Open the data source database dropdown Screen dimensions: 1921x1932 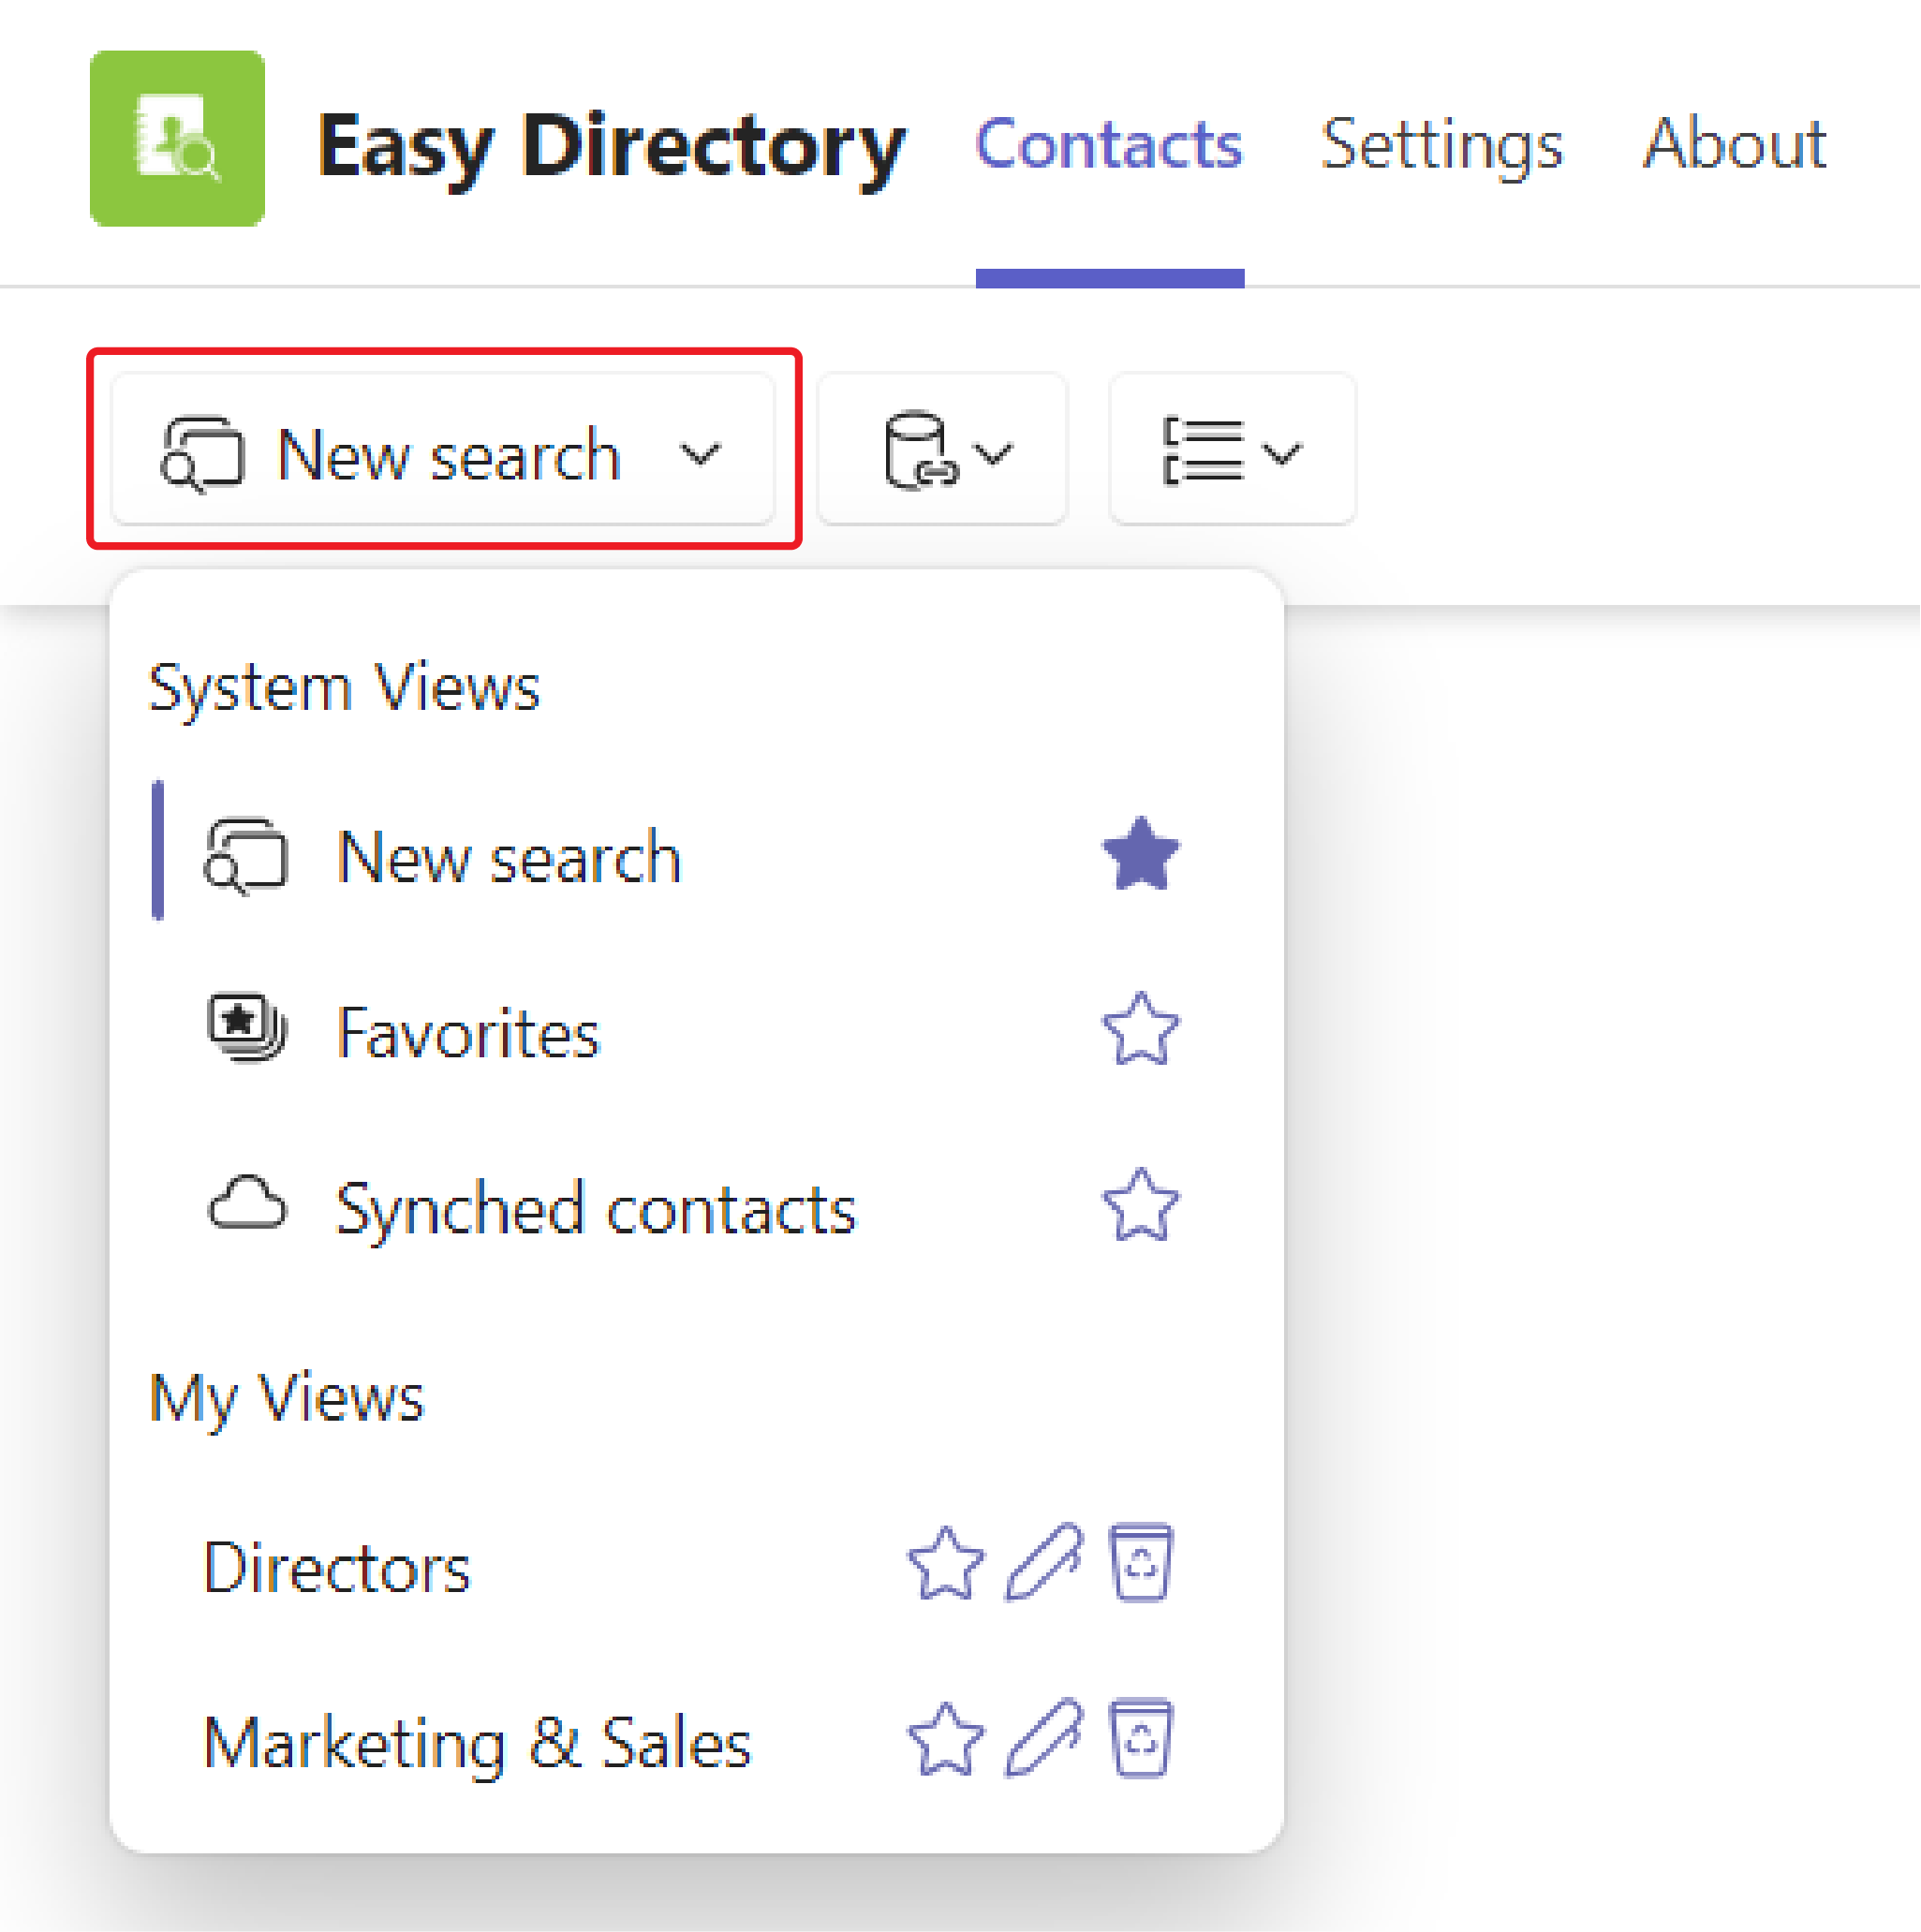[x=943, y=449]
